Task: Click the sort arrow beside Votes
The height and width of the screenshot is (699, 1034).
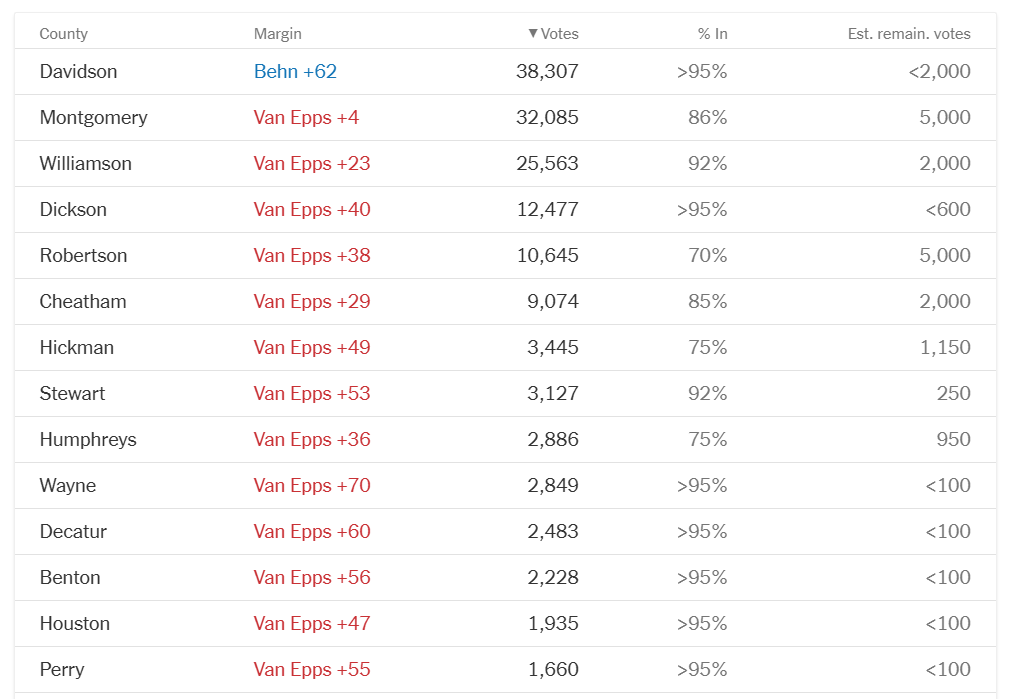Action: [x=533, y=34]
